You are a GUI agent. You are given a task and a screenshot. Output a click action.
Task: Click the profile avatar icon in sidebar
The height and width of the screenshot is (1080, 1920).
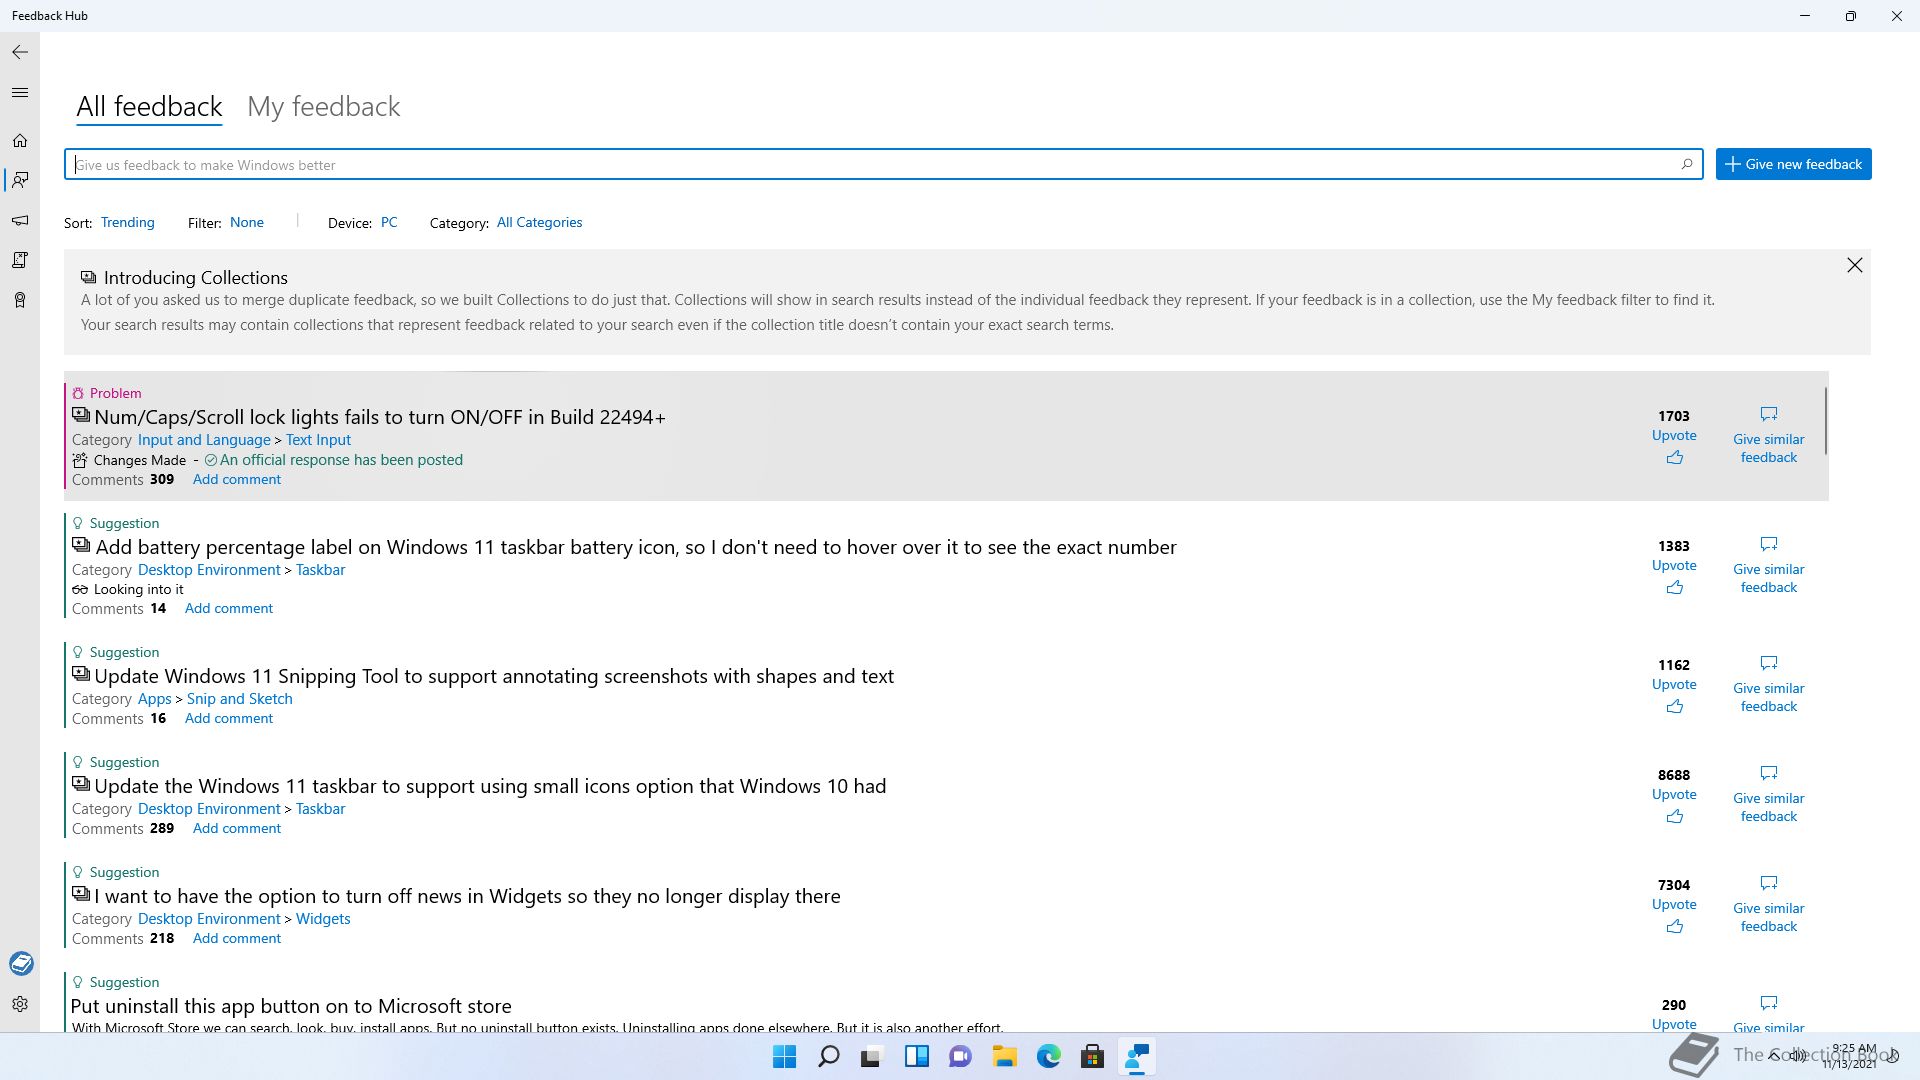click(21, 963)
